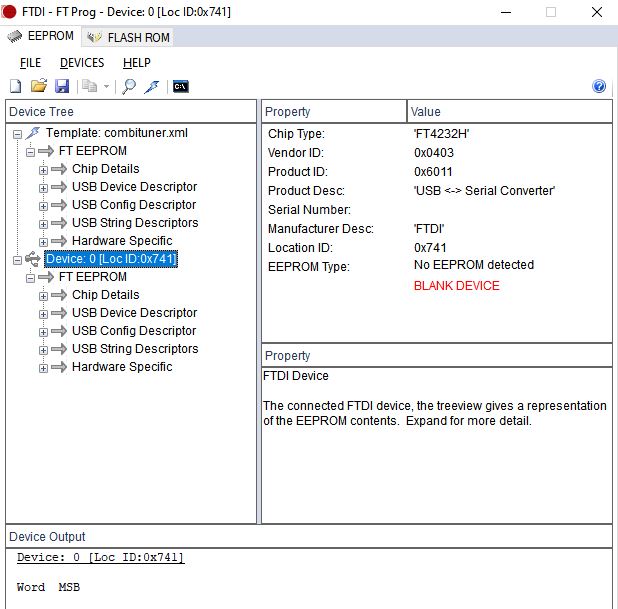Open the command line console icon
618x609 pixels.
click(x=181, y=86)
